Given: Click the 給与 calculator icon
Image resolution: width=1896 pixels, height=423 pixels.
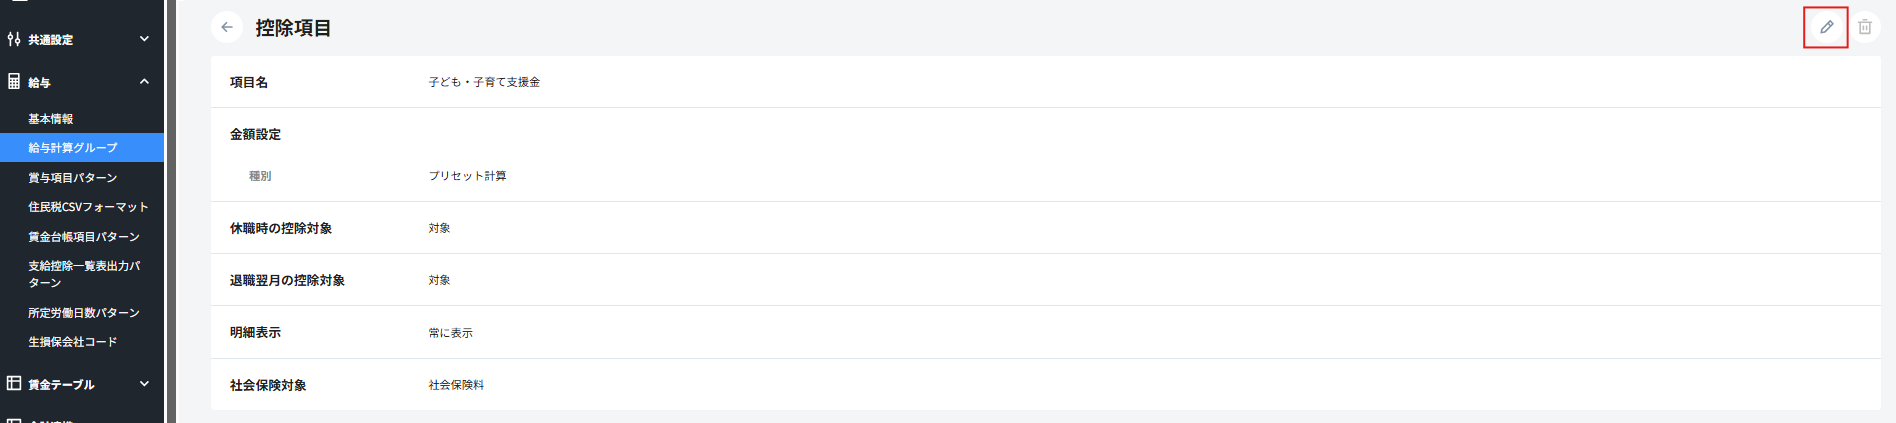Looking at the screenshot, I should click(14, 82).
